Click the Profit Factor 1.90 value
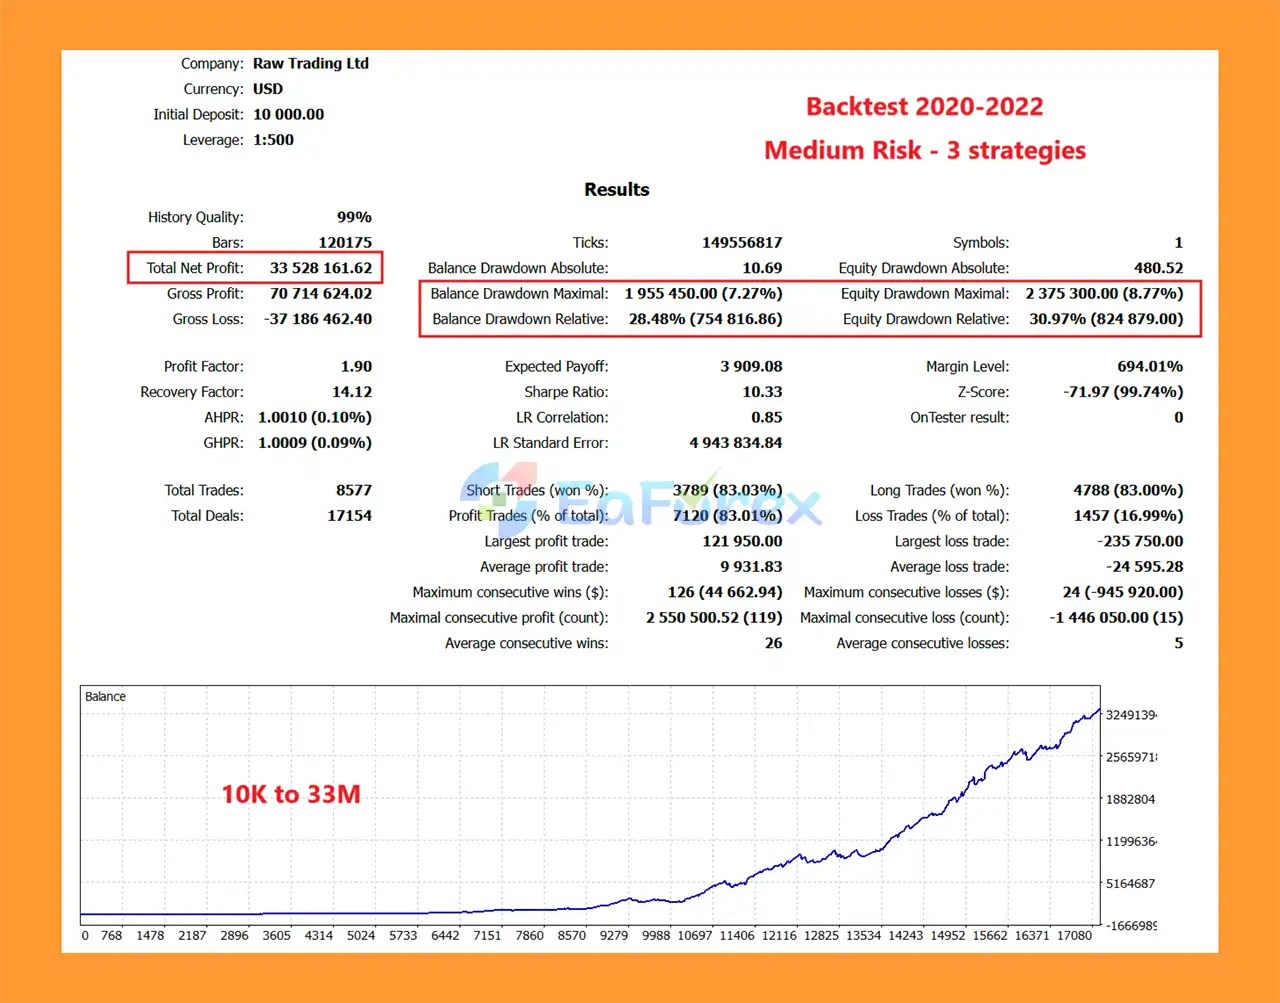 (x=356, y=367)
